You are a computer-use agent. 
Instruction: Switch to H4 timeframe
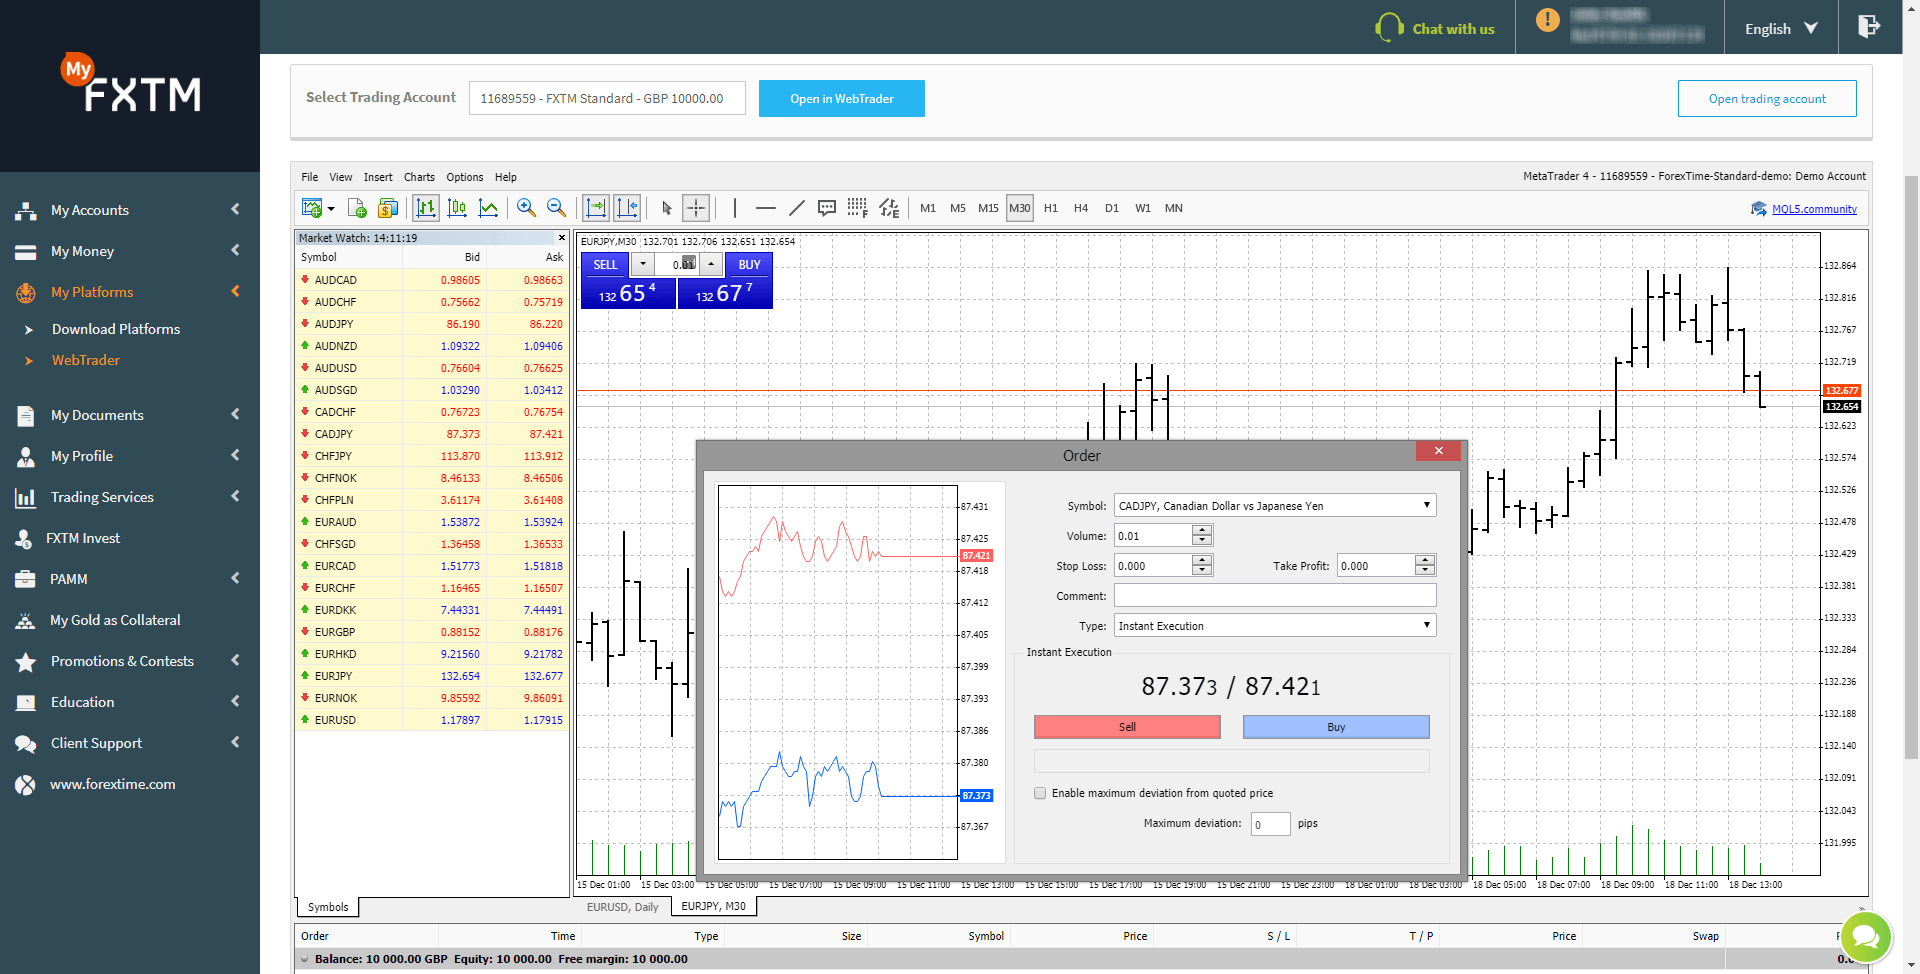click(1081, 208)
